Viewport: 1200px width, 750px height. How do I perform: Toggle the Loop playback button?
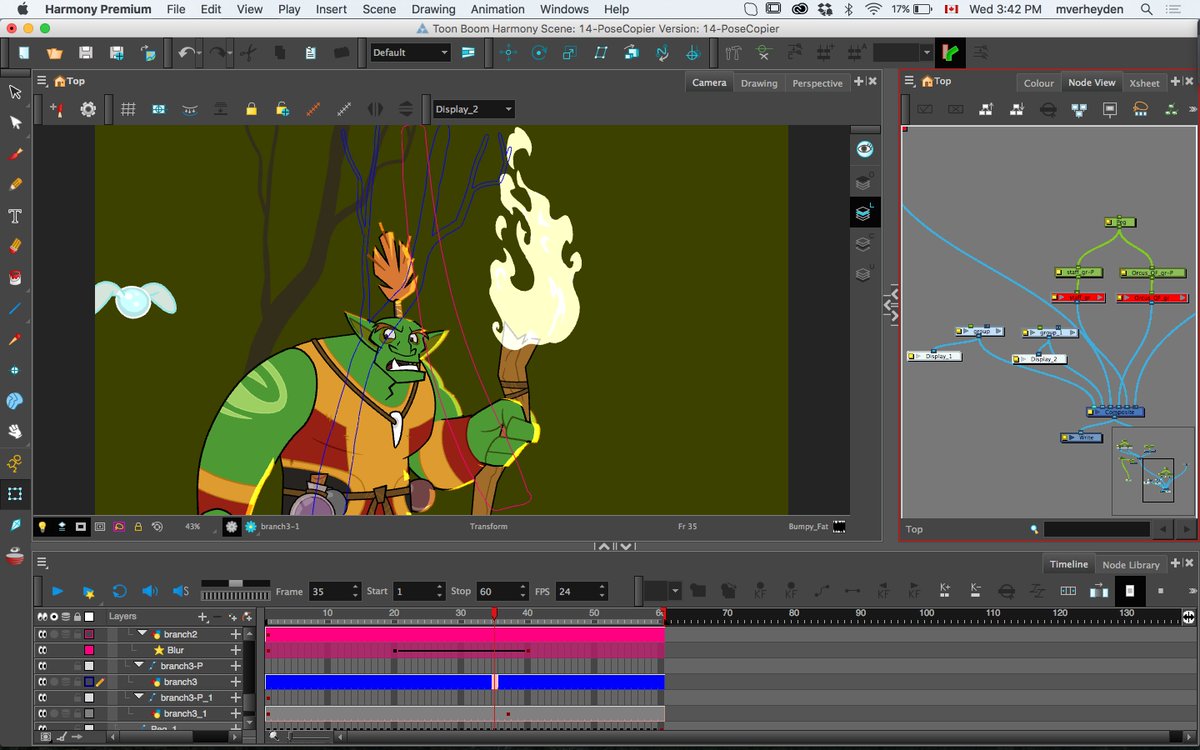coord(119,591)
